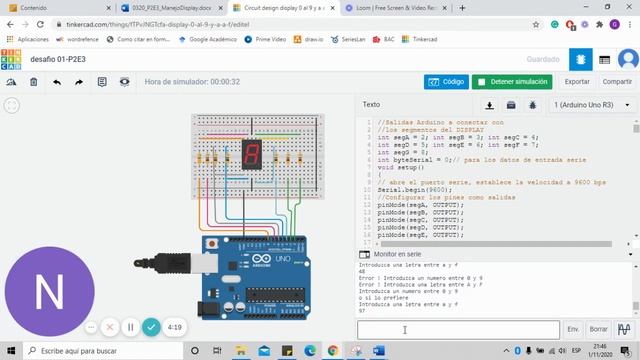Screen dimensions: 640x360
Task: Open the notes tool
Action: 102,82
